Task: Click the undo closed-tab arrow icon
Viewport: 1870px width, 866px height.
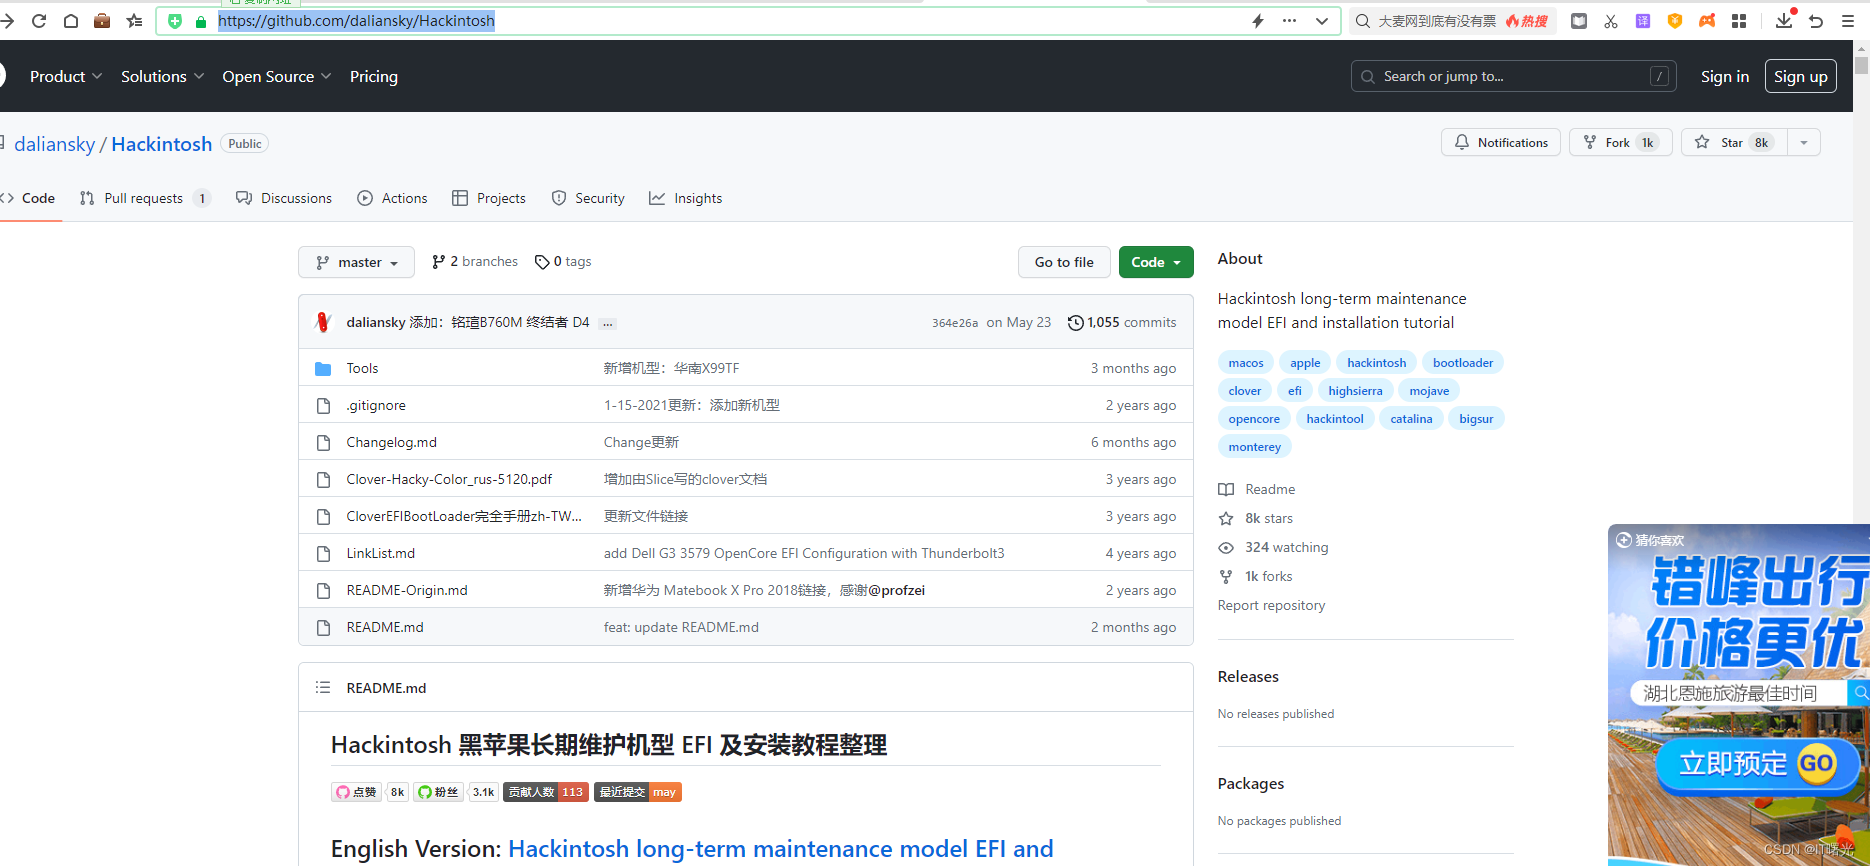Action: [1816, 21]
